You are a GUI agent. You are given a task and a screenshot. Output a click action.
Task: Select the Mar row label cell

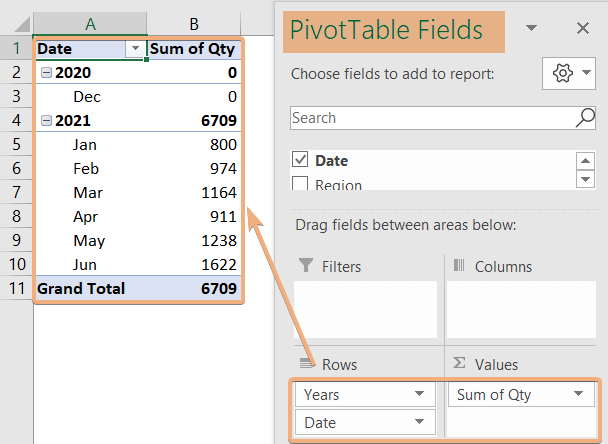click(x=91, y=193)
